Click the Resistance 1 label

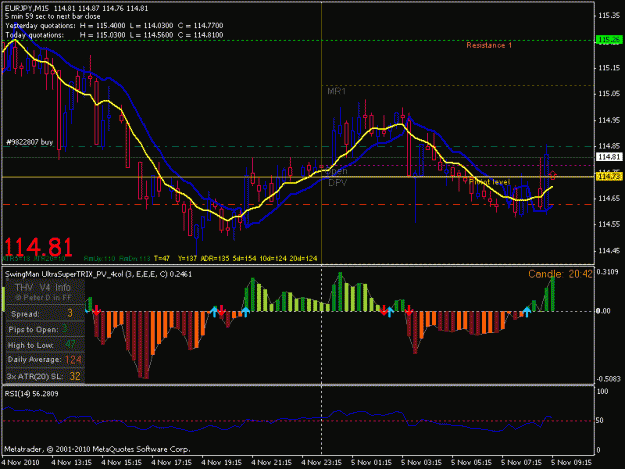489,45
